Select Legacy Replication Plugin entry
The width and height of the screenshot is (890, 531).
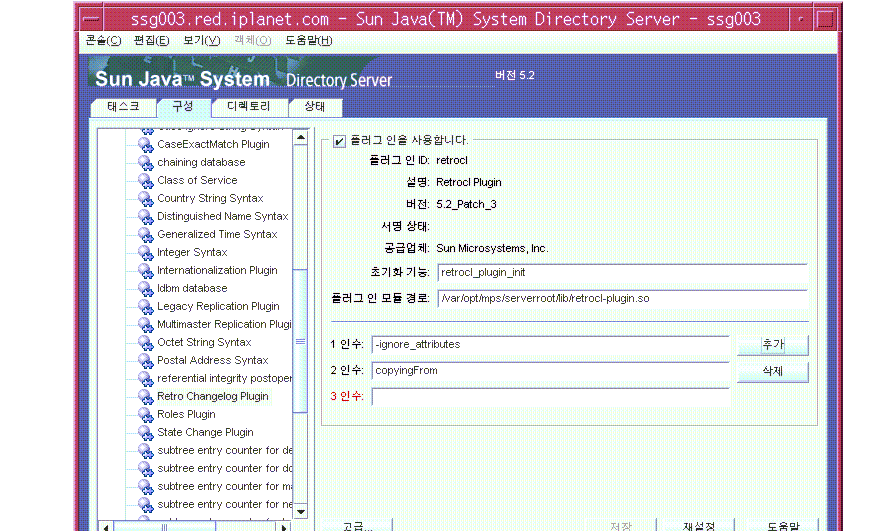(x=218, y=306)
